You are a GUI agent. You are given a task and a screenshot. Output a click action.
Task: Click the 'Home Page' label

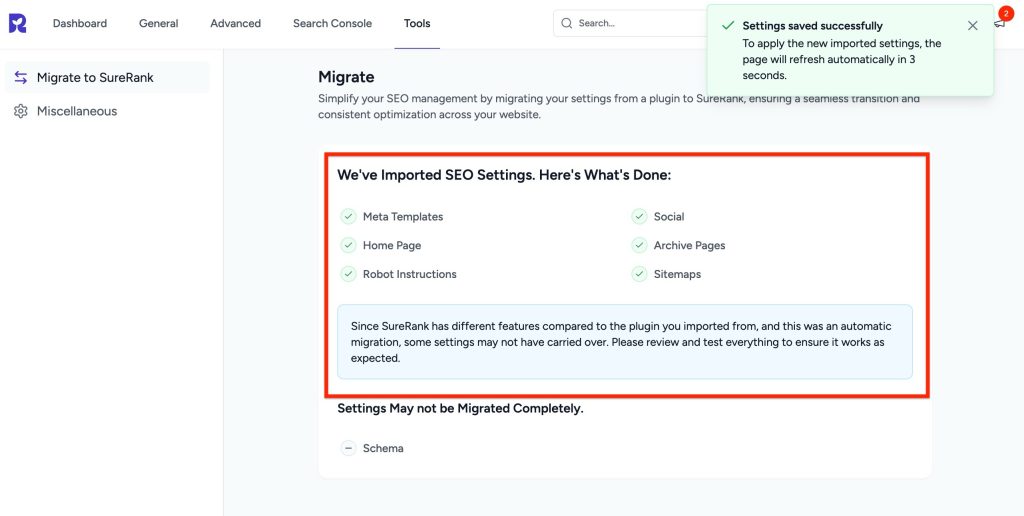point(392,246)
